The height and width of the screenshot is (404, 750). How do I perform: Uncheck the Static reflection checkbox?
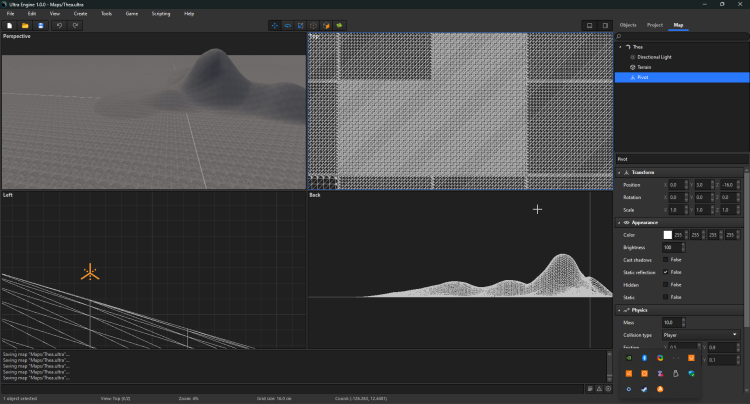(x=666, y=272)
